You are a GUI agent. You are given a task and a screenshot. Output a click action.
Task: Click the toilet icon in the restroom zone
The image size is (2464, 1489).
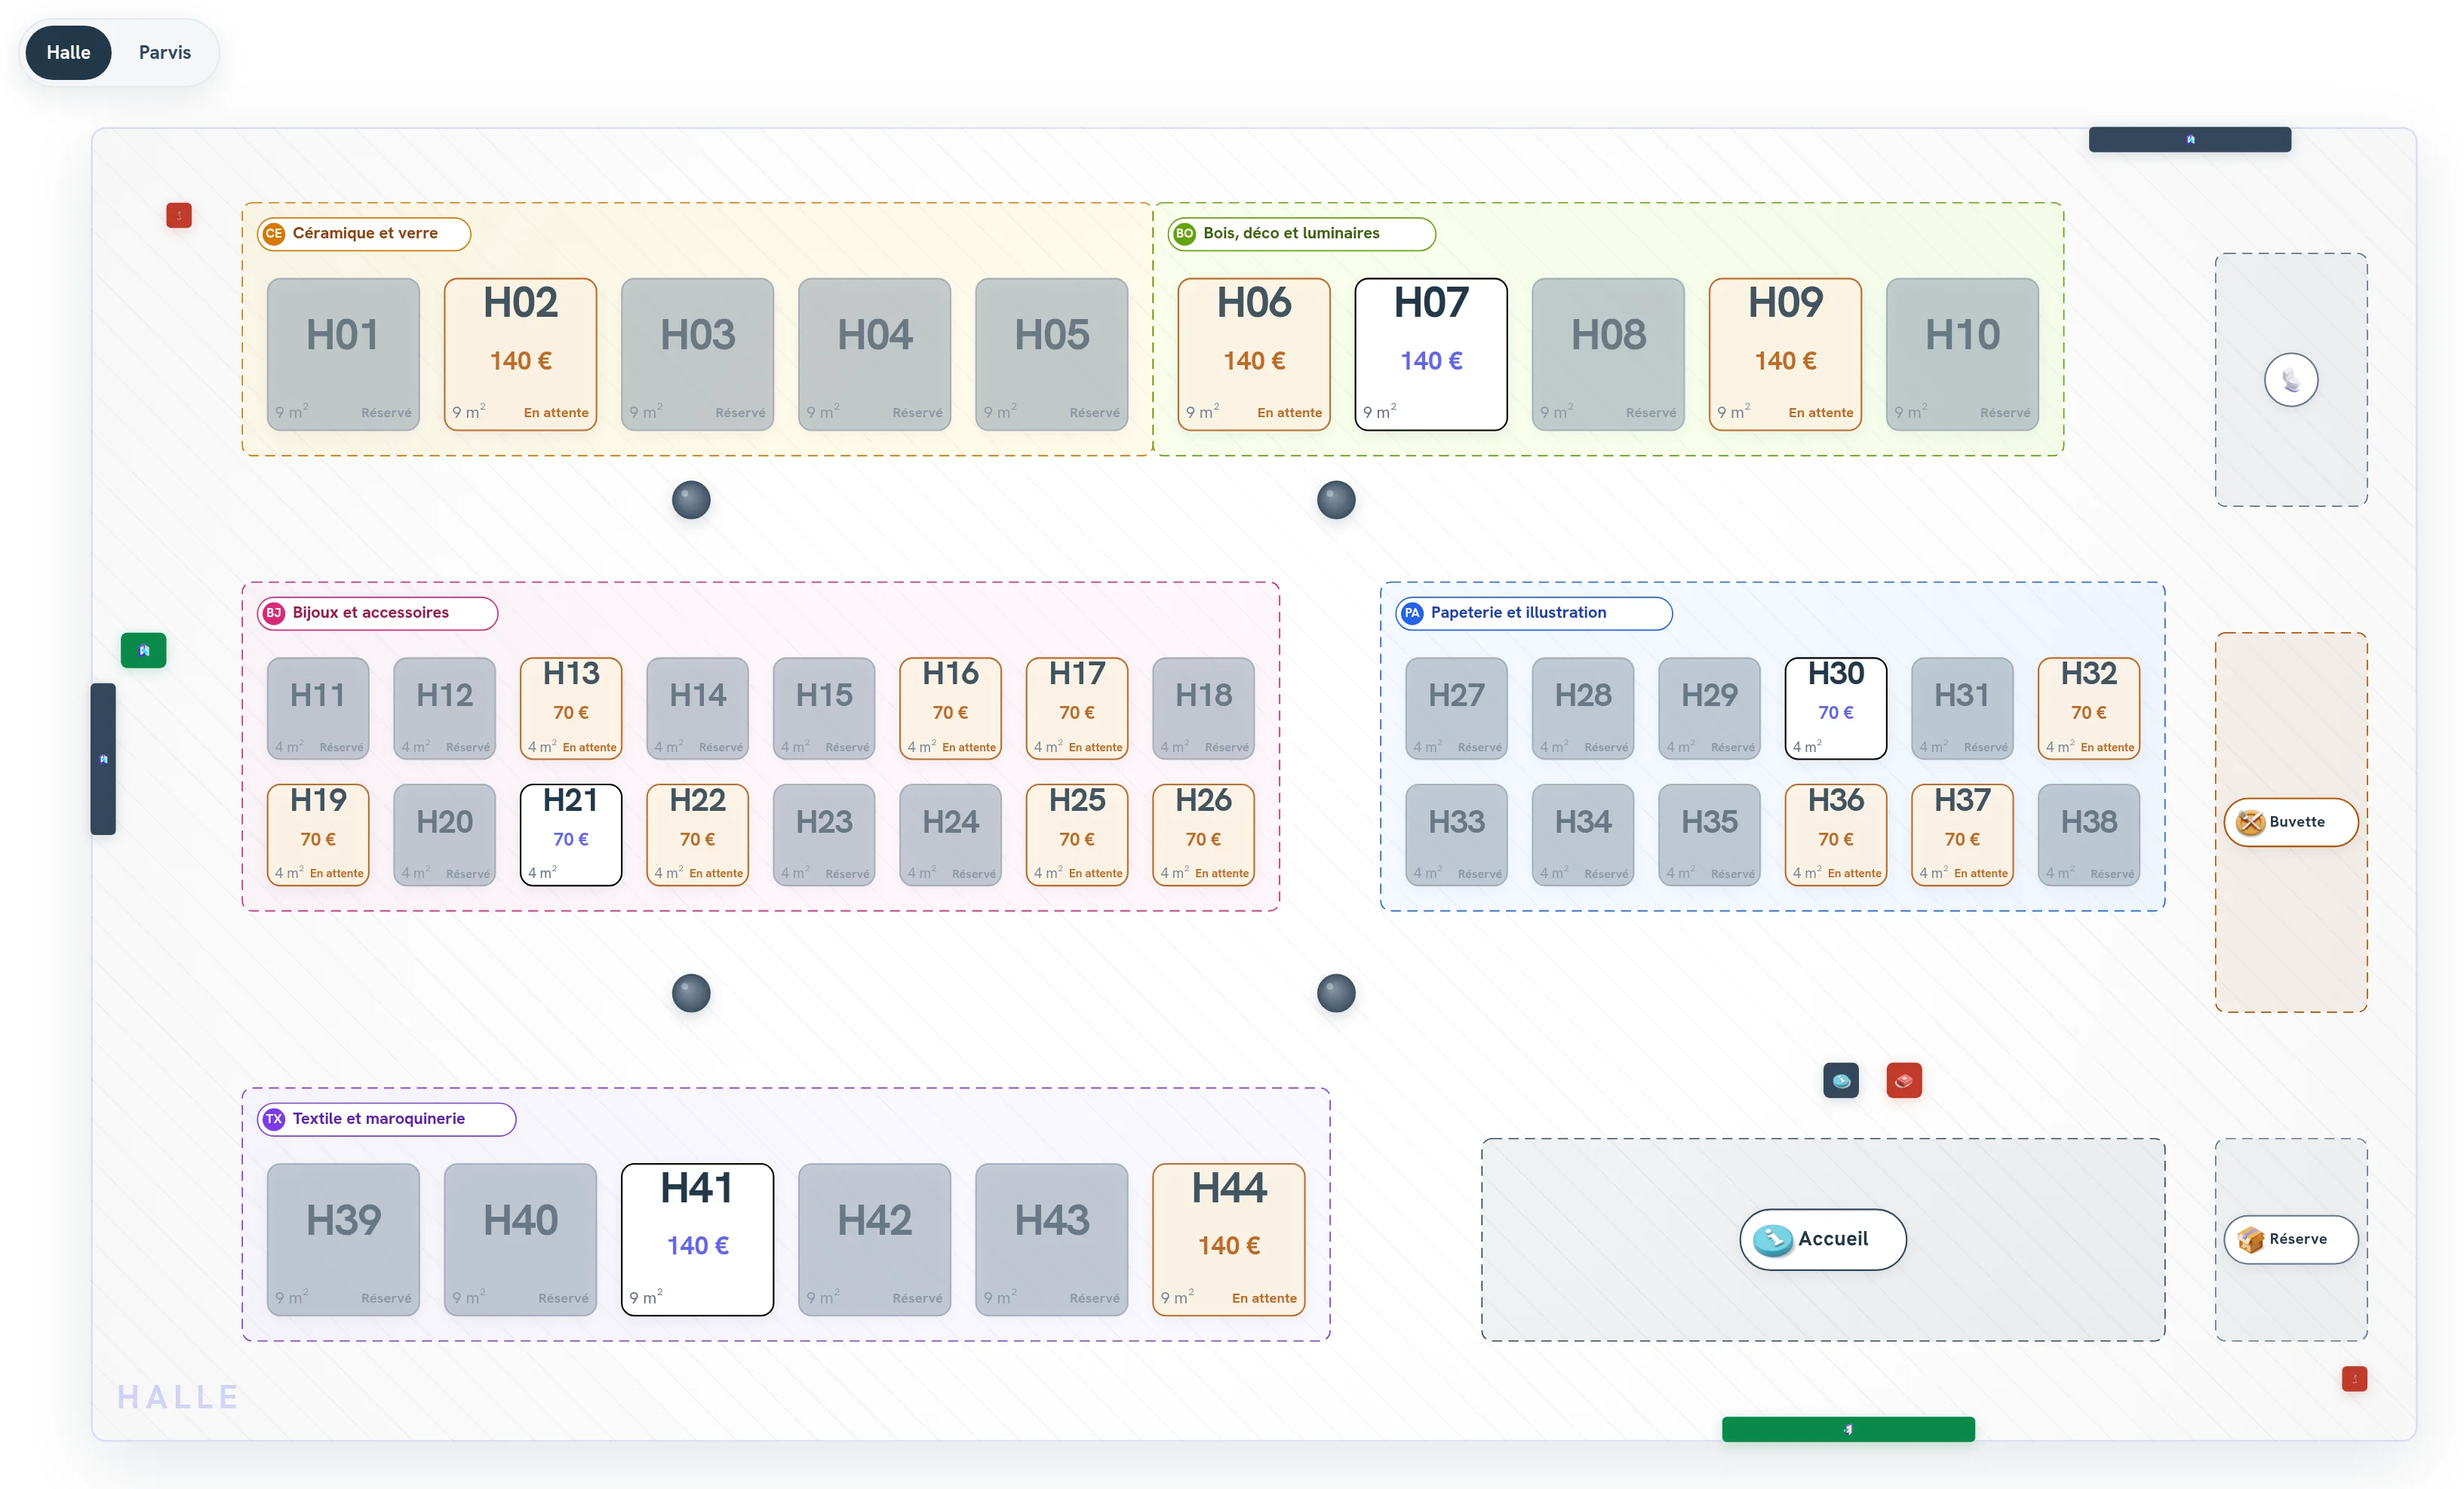(x=2290, y=380)
